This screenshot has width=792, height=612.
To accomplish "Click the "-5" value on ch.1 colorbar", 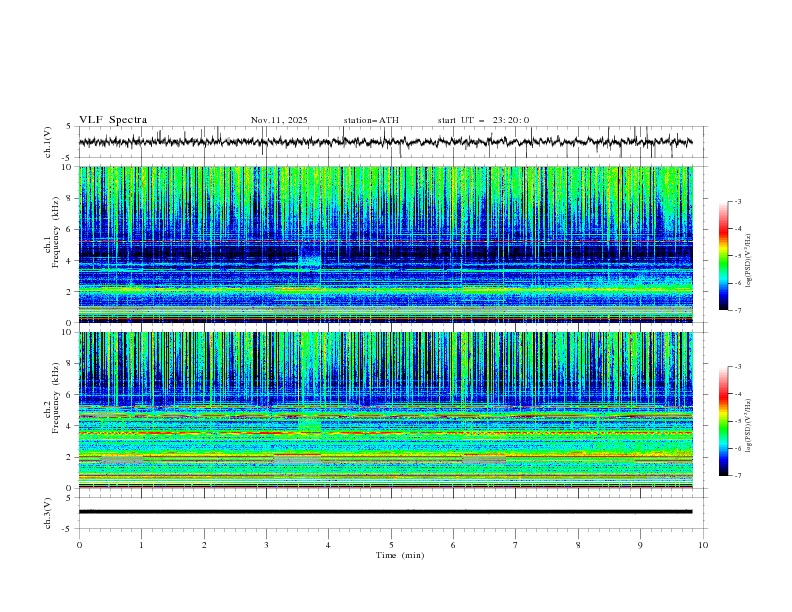I will 737,256.
